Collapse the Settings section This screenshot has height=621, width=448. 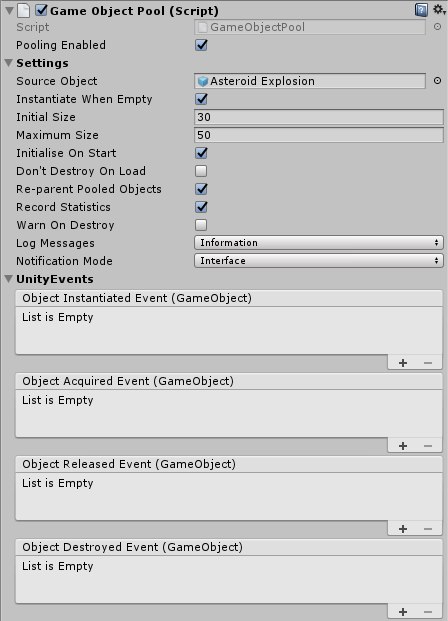tap(9, 63)
